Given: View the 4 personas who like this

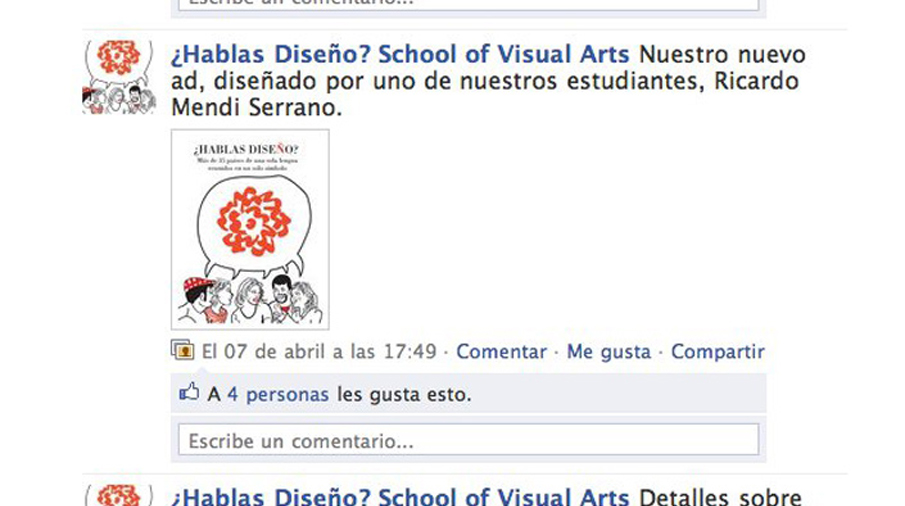Looking at the screenshot, I should pyautogui.click(x=278, y=395).
